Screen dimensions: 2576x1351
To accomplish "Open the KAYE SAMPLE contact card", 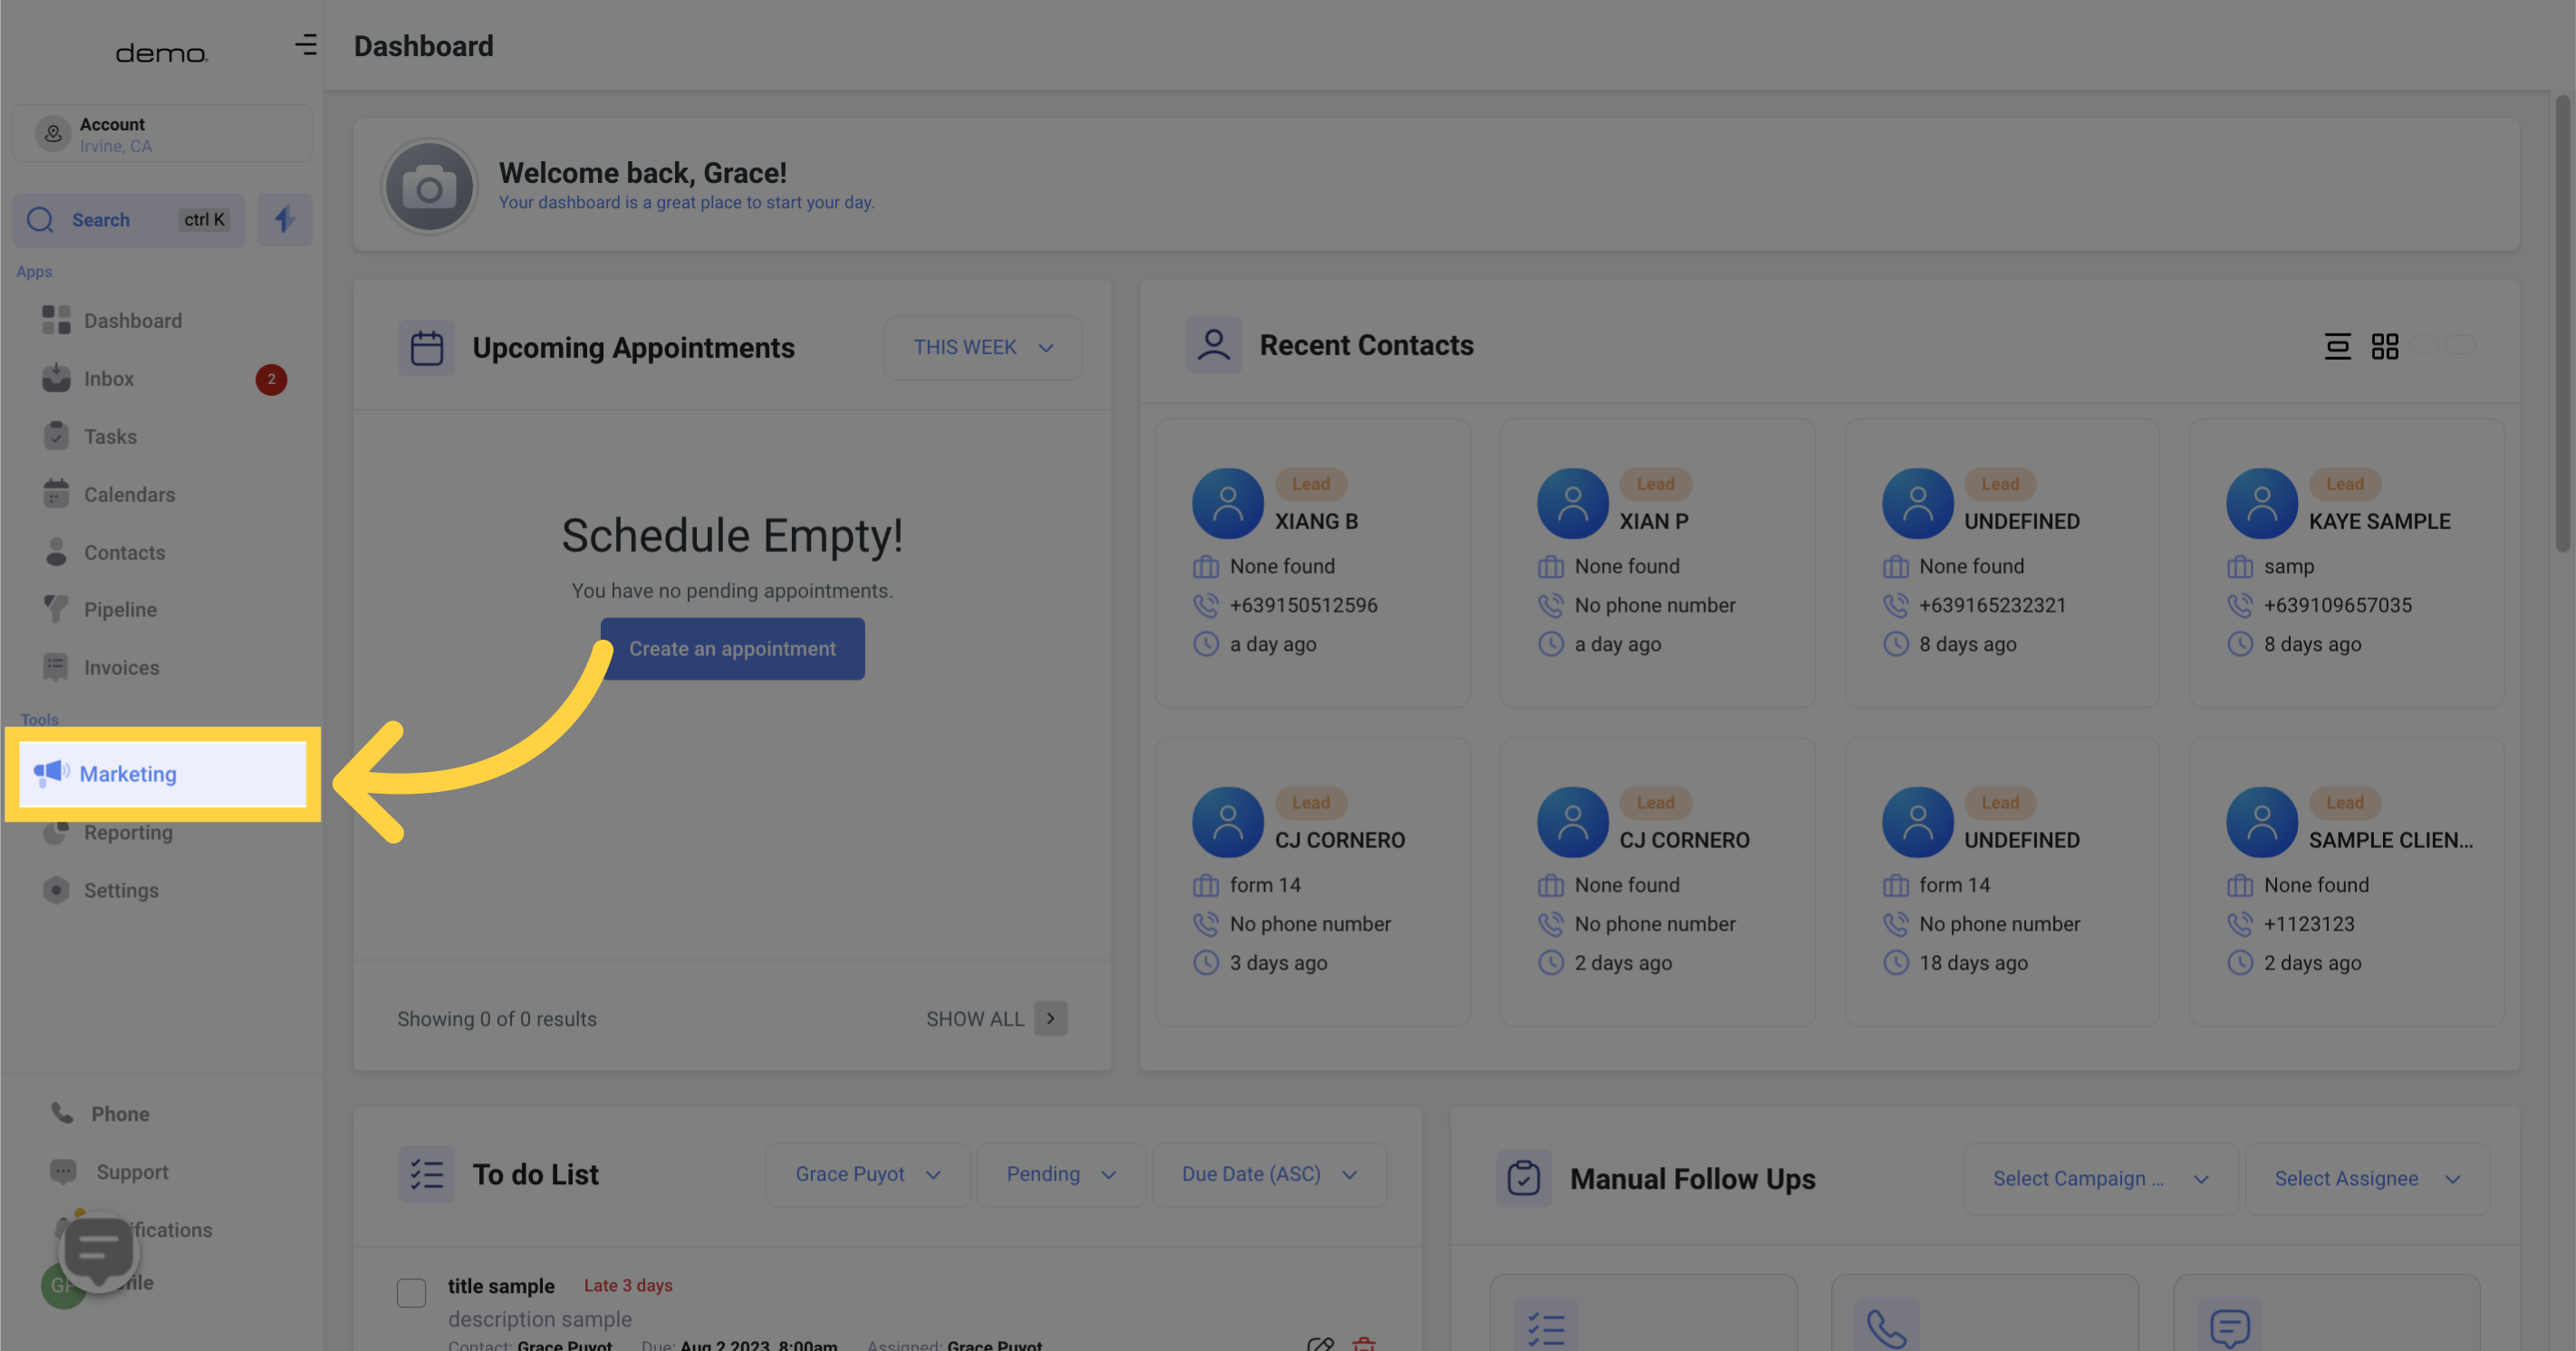I will click(2346, 563).
